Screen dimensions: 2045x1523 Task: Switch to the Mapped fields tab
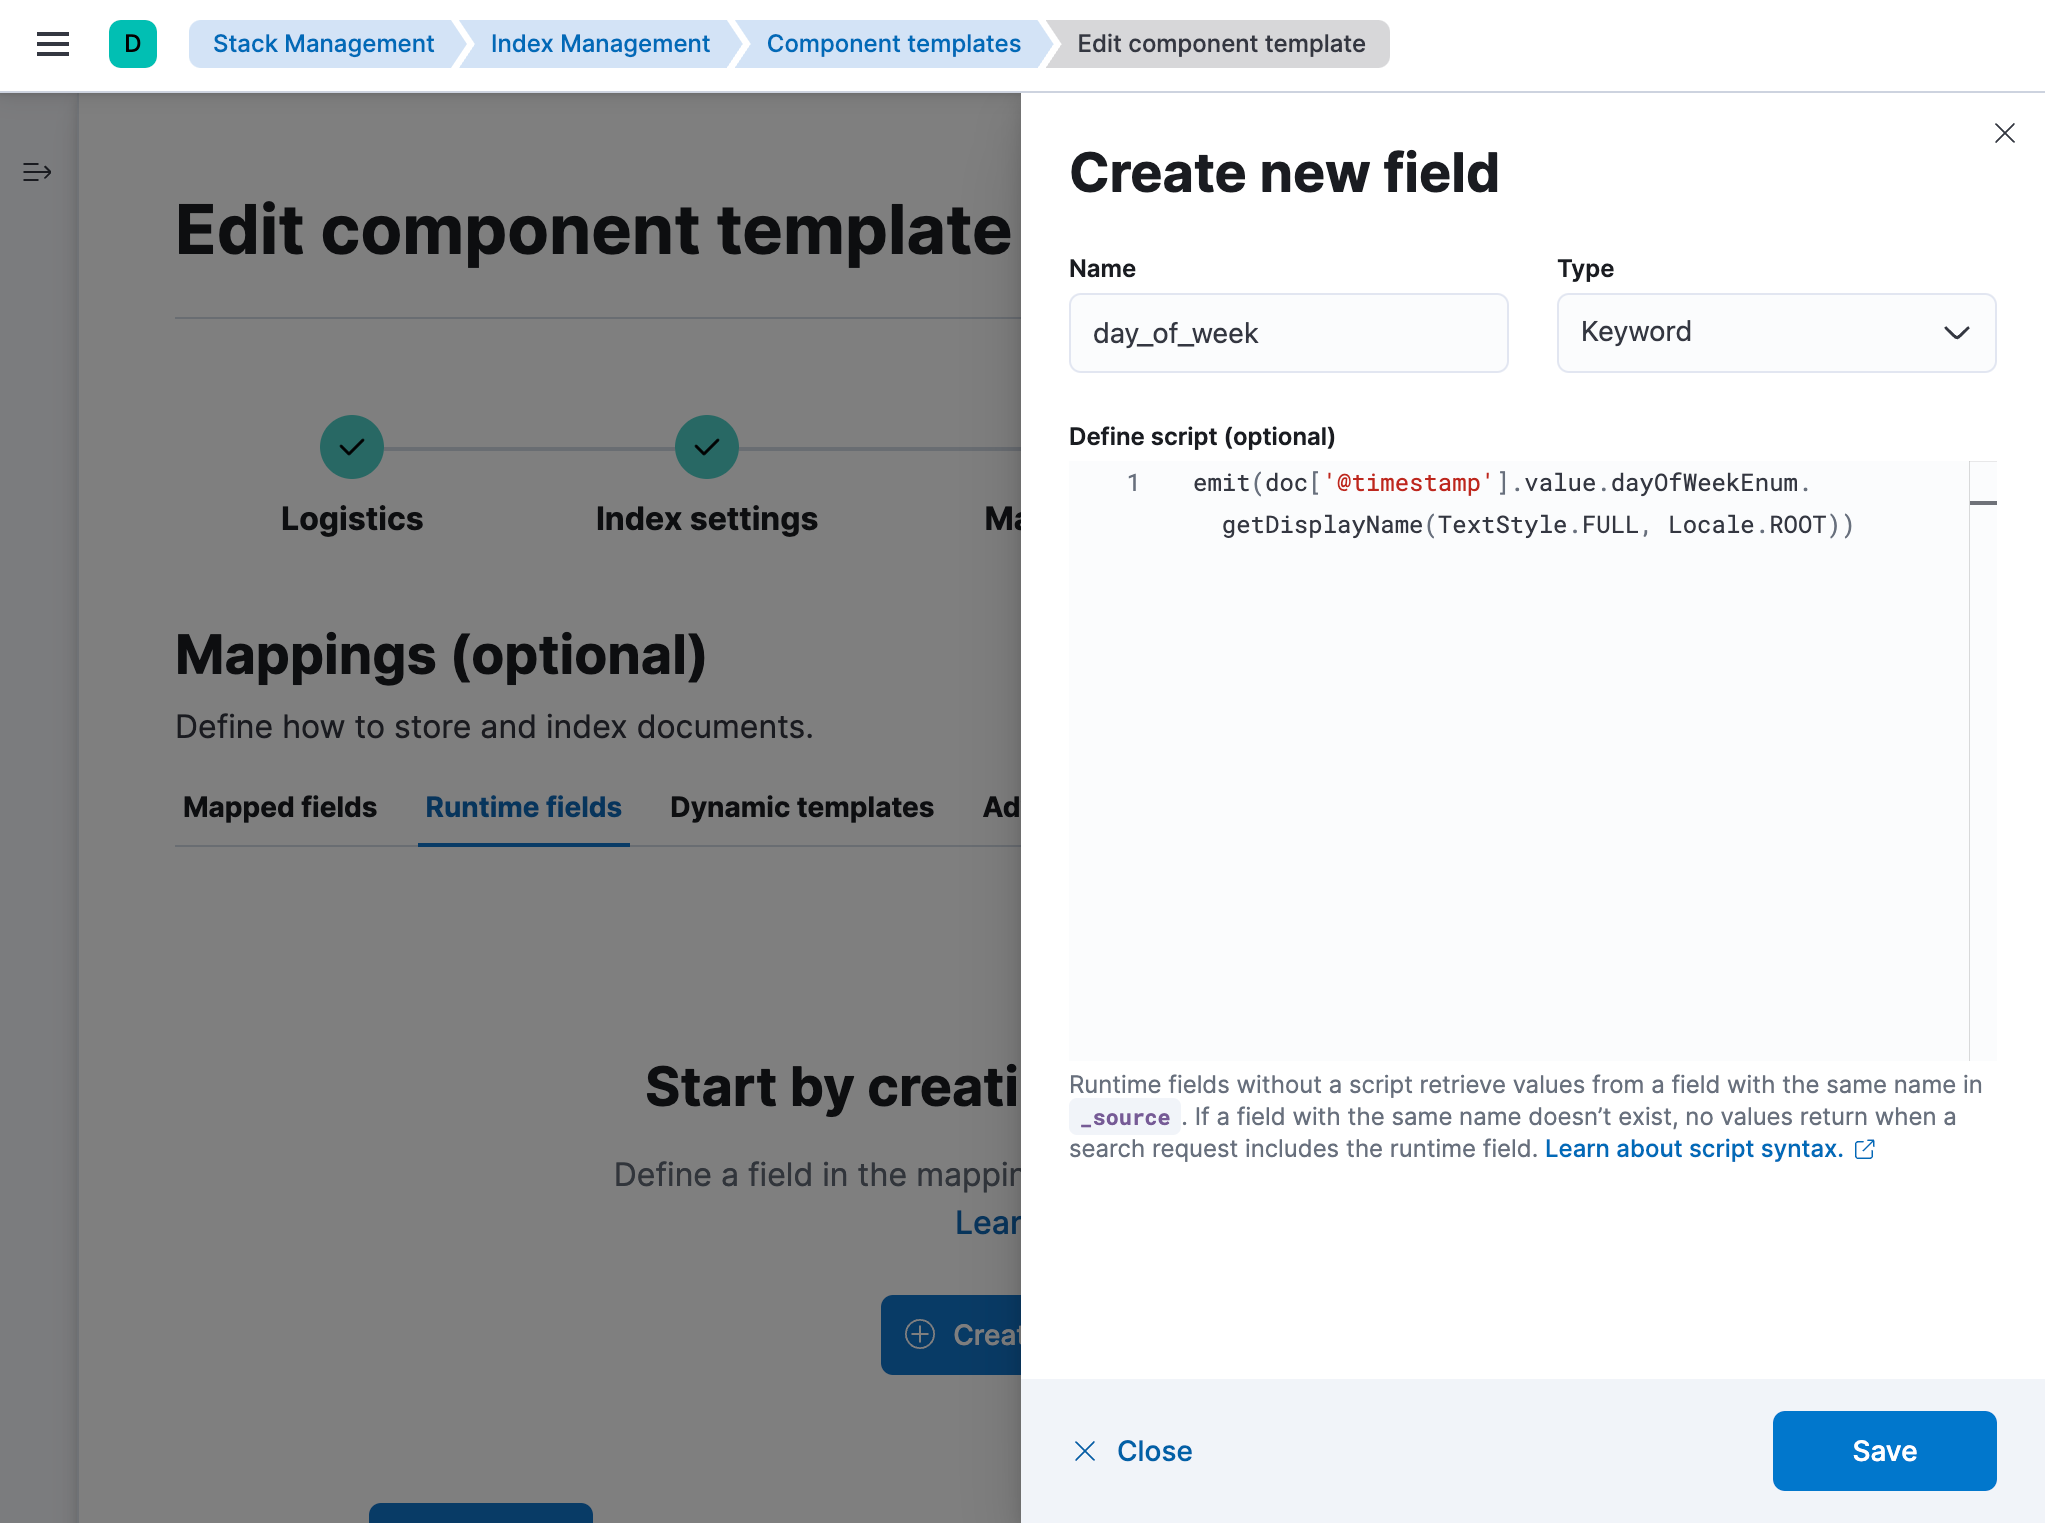[x=280, y=806]
